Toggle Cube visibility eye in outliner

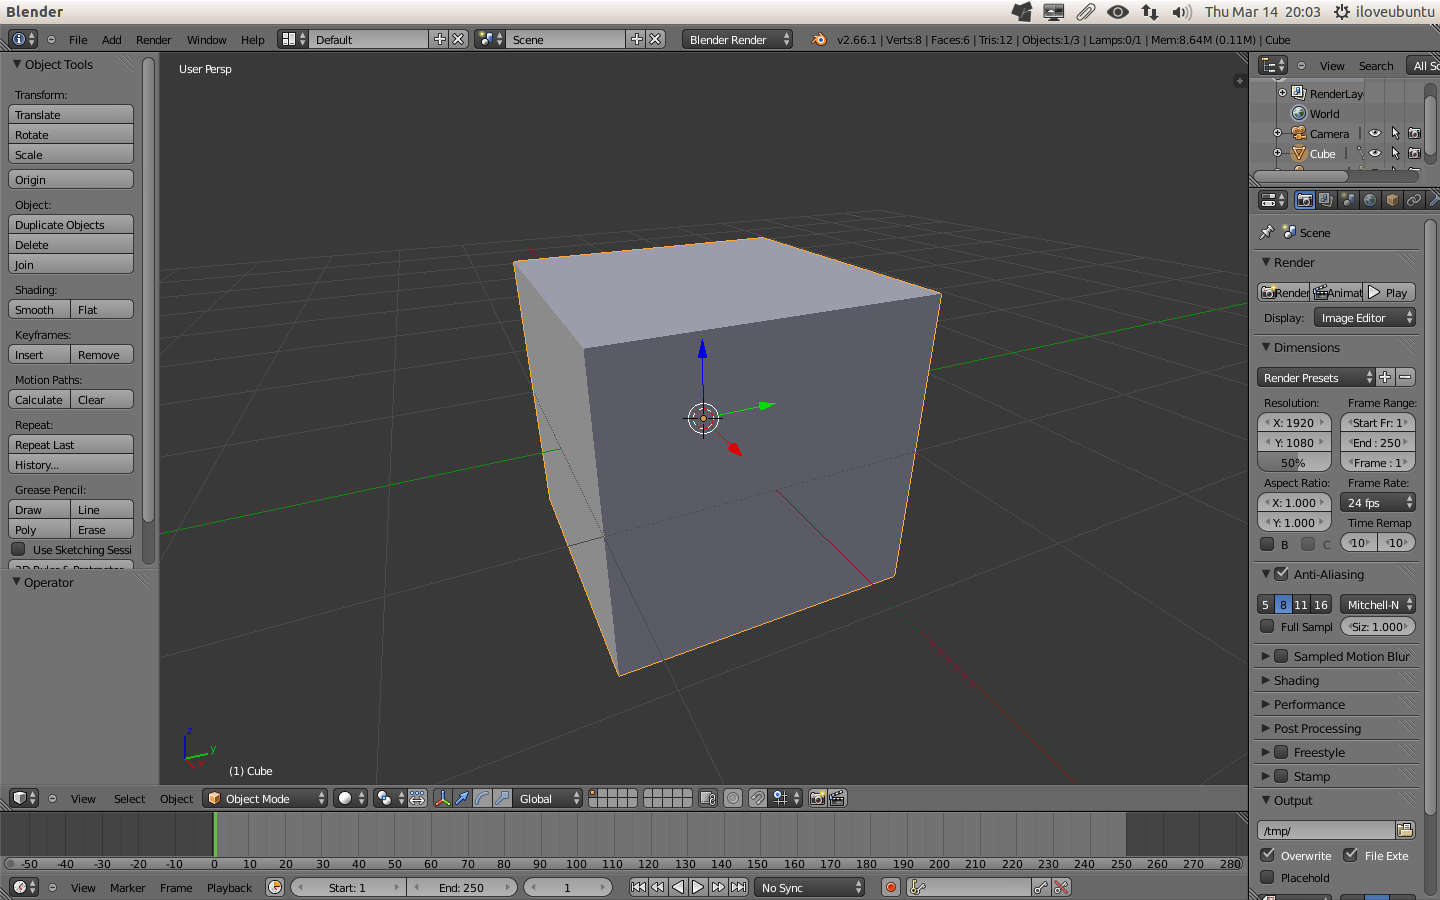tap(1375, 153)
